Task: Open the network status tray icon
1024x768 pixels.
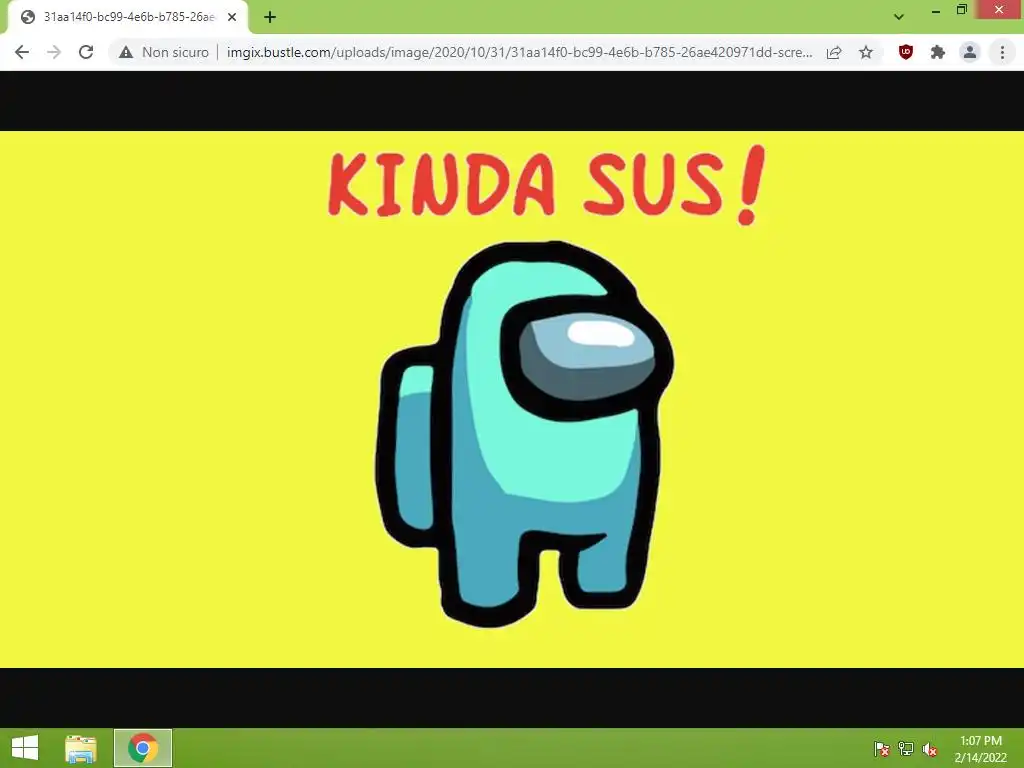Action: point(906,749)
